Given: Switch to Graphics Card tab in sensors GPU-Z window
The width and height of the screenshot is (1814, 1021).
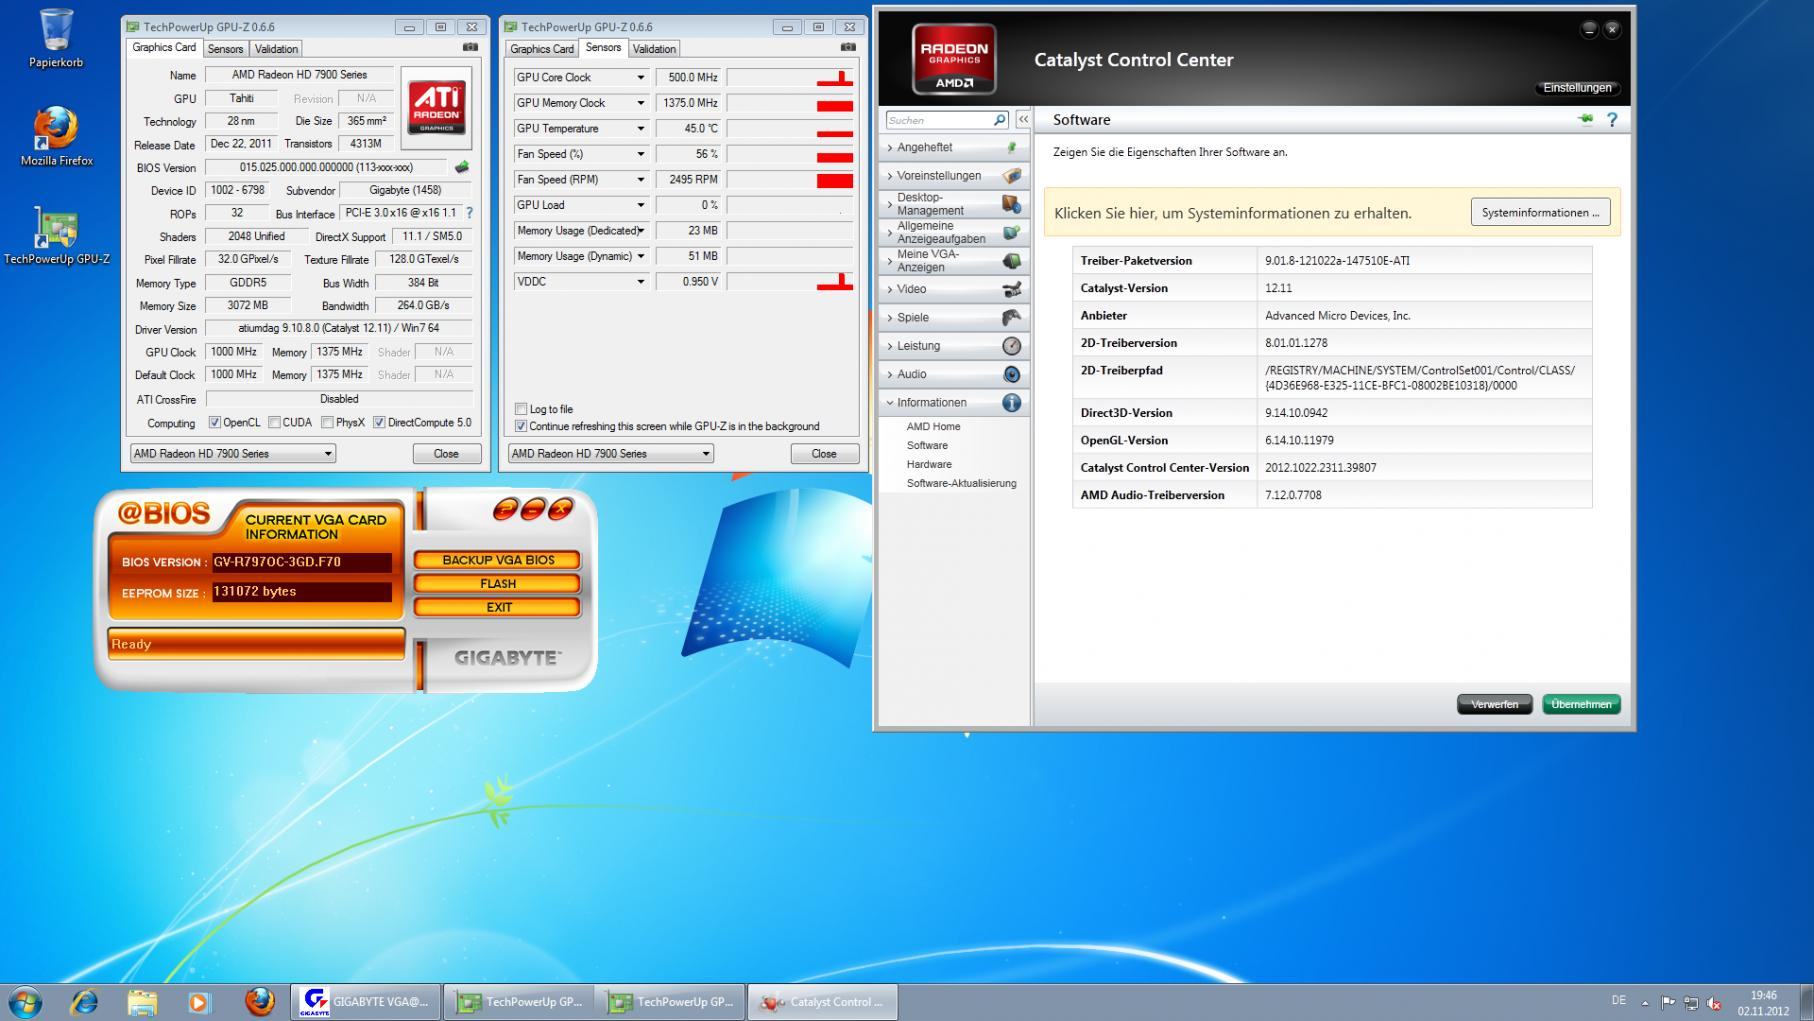Looking at the screenshot, I should [x=542, y=49].
